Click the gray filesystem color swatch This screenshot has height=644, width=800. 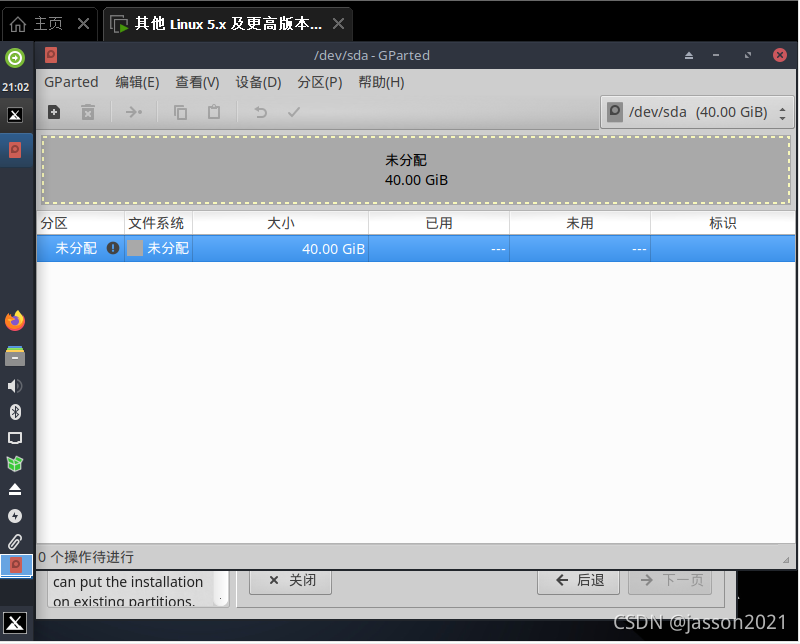point(135,249)
